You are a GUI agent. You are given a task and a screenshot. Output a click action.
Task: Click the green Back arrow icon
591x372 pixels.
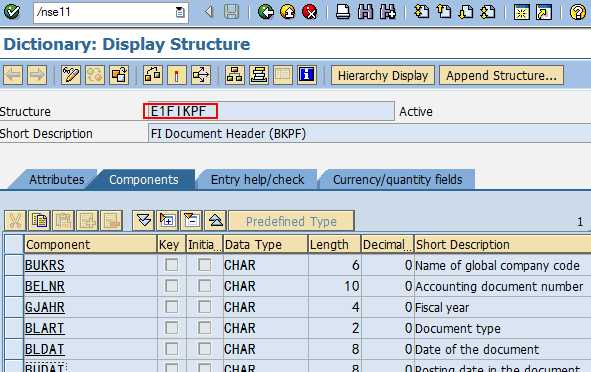tap(266, 12)
